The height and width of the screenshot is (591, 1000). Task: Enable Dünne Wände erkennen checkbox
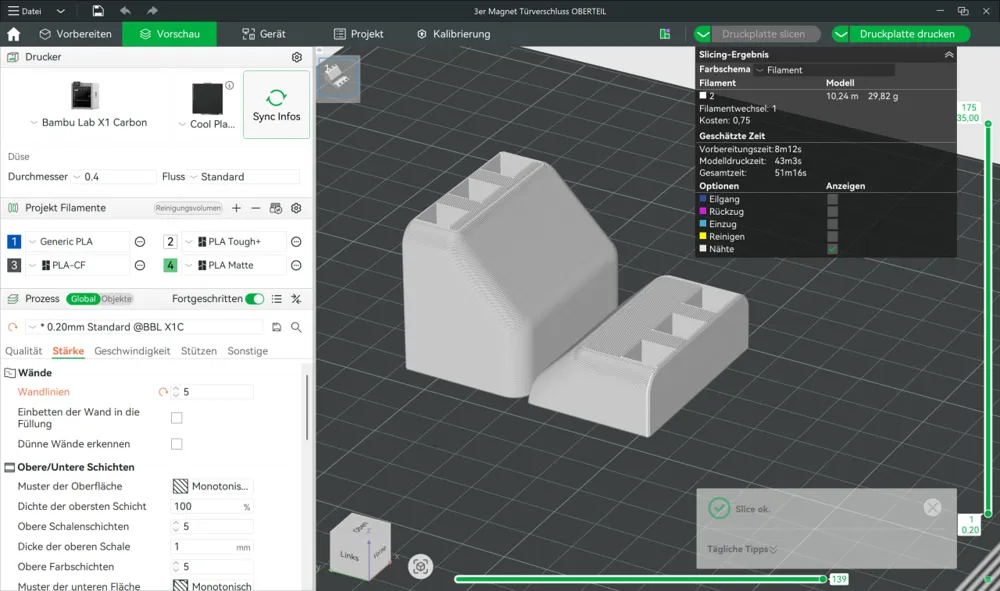click(177, 444)
